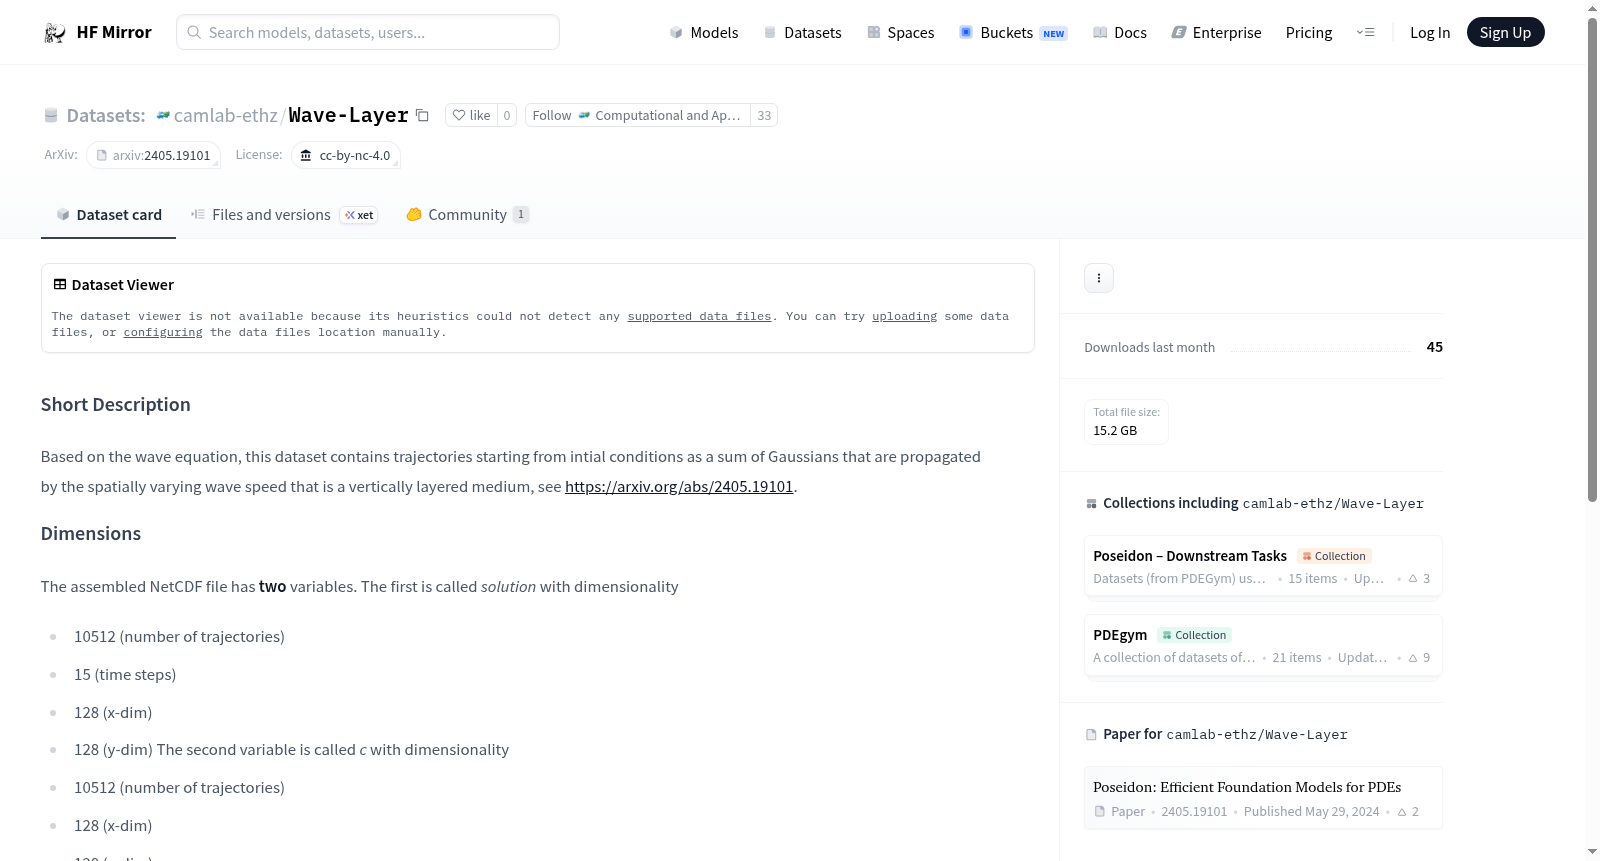Click the upvote icon on the paper card
Screen dimensions: 1600x861
coord(1402,812)
